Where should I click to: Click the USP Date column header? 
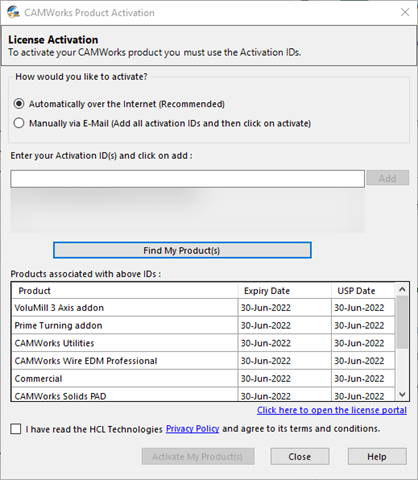(363, 291)
